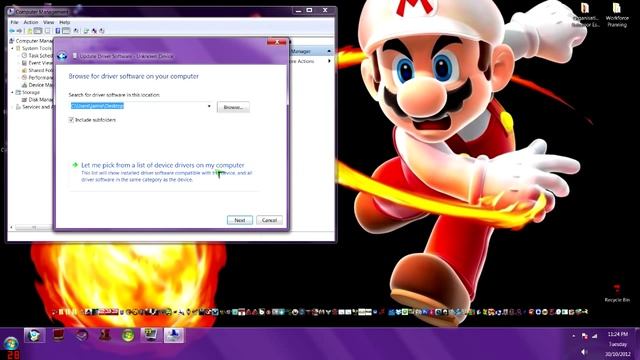Open the File menu
This screenshot has width=640, height=360.
(x=15, y=22)
